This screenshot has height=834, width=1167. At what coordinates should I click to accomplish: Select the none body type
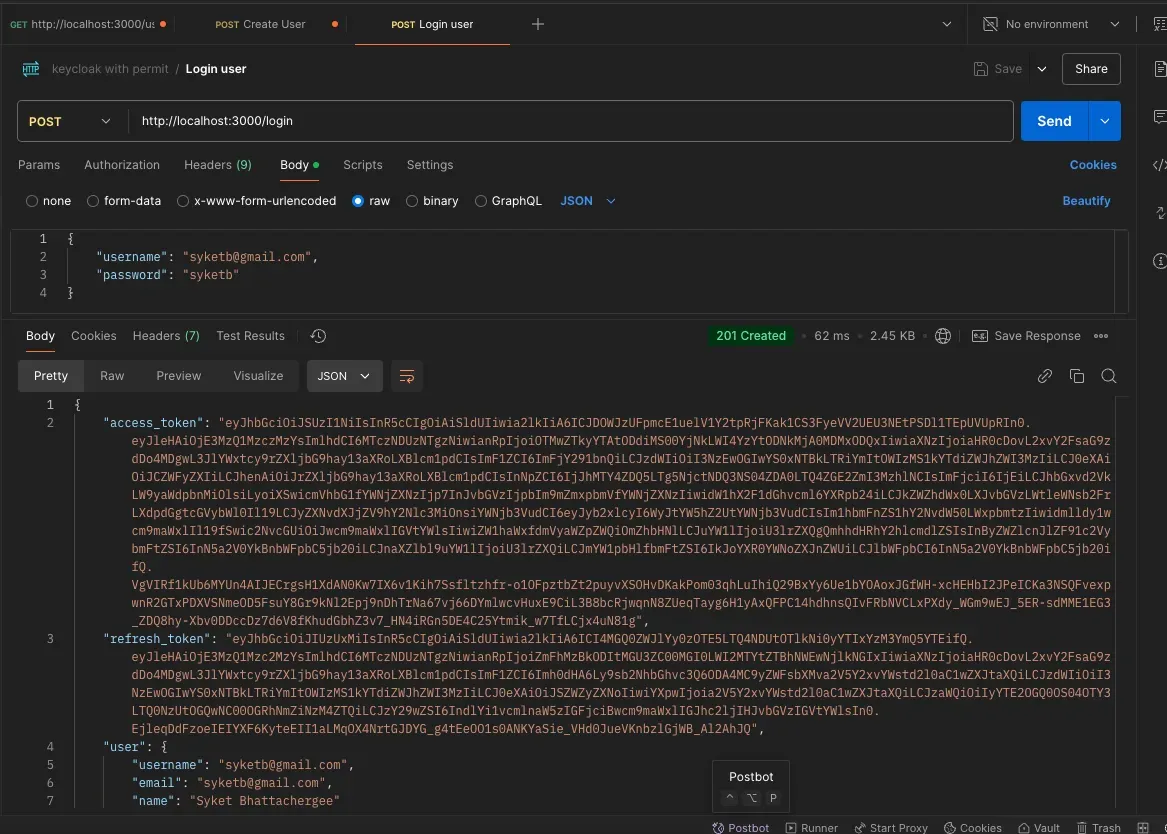coord(33,201)
